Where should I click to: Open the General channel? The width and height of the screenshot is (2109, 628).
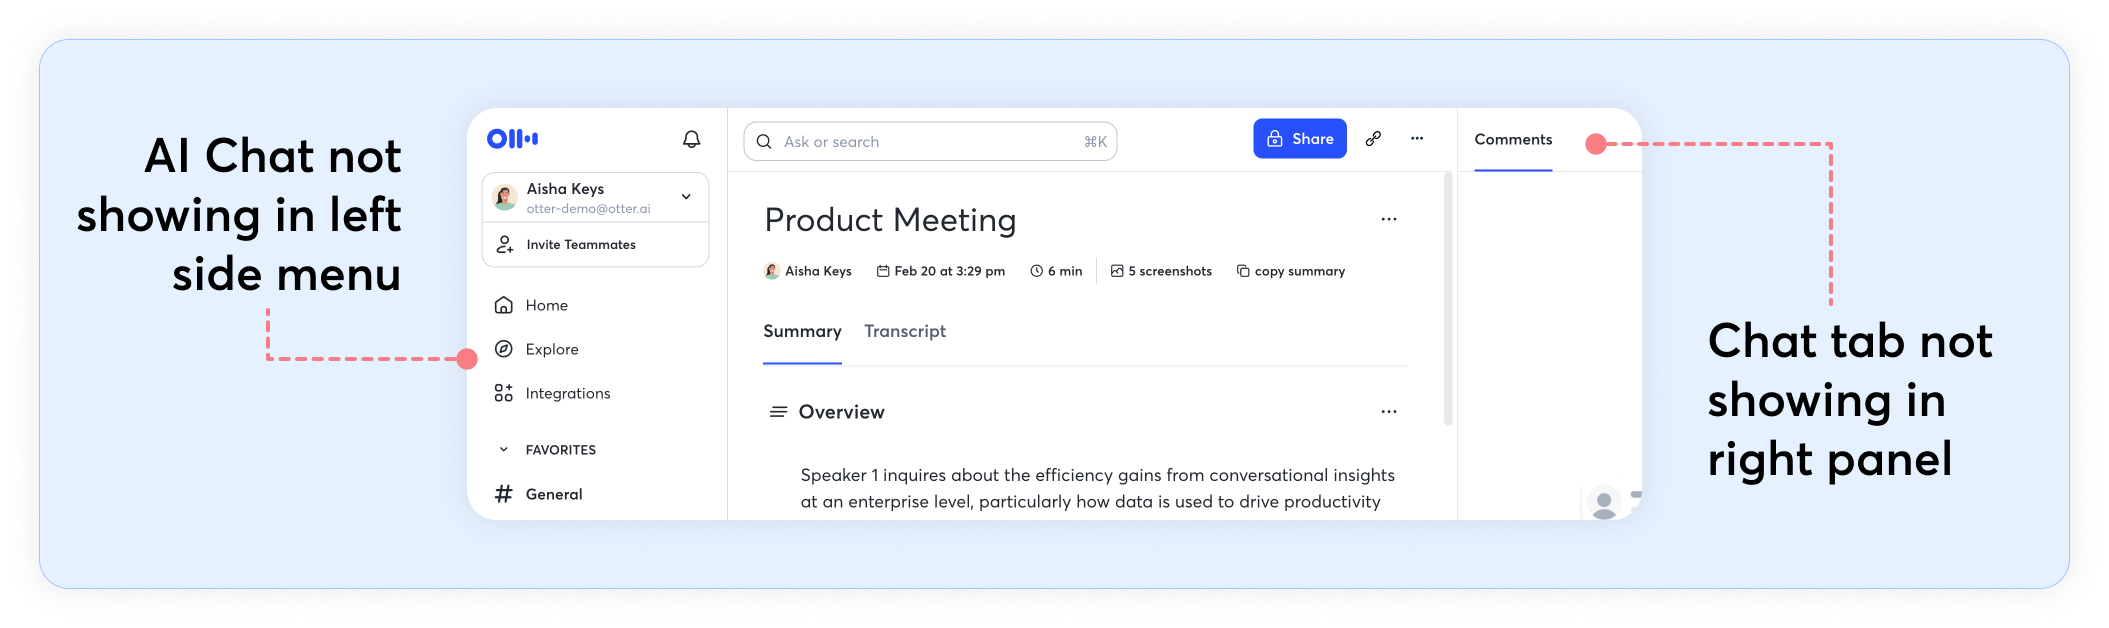tap(553, 494)
